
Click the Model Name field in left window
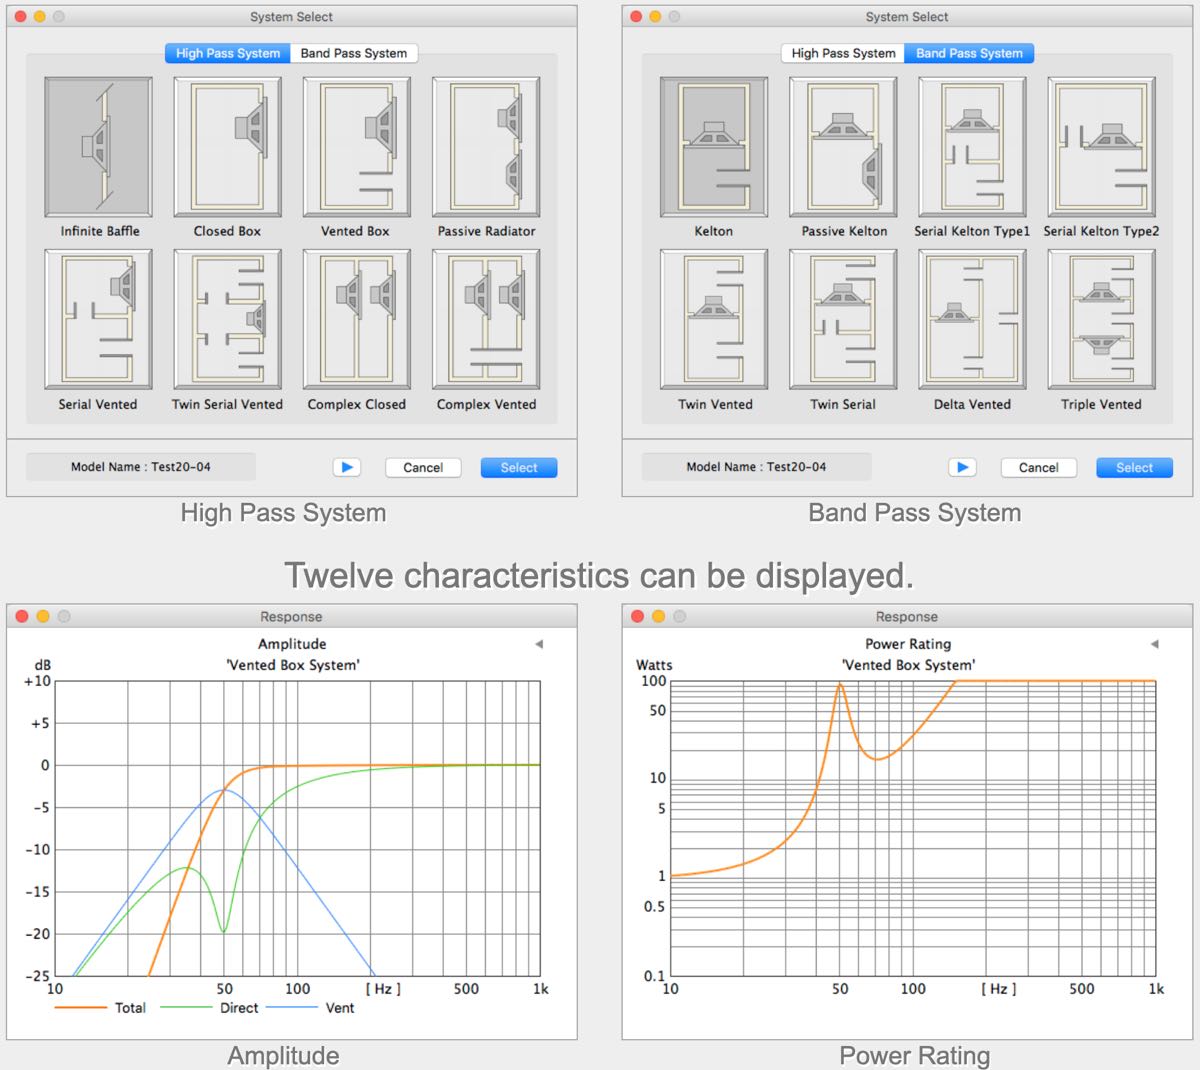pos(141,467)
